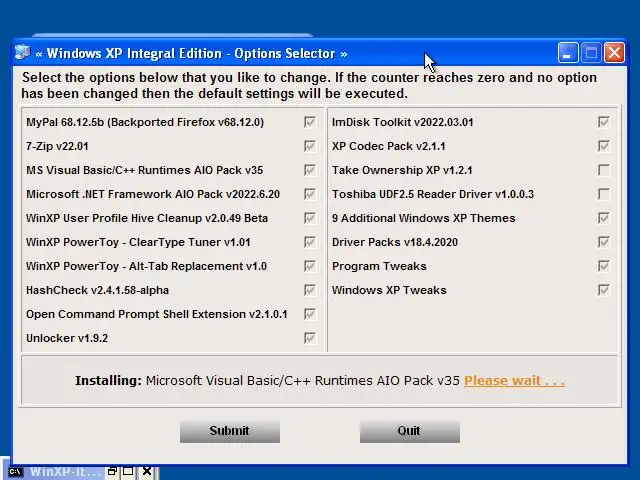Toggle 9 Additional Windows XP Themes checkbox
The image size is (640, 480).
(604, 218)
